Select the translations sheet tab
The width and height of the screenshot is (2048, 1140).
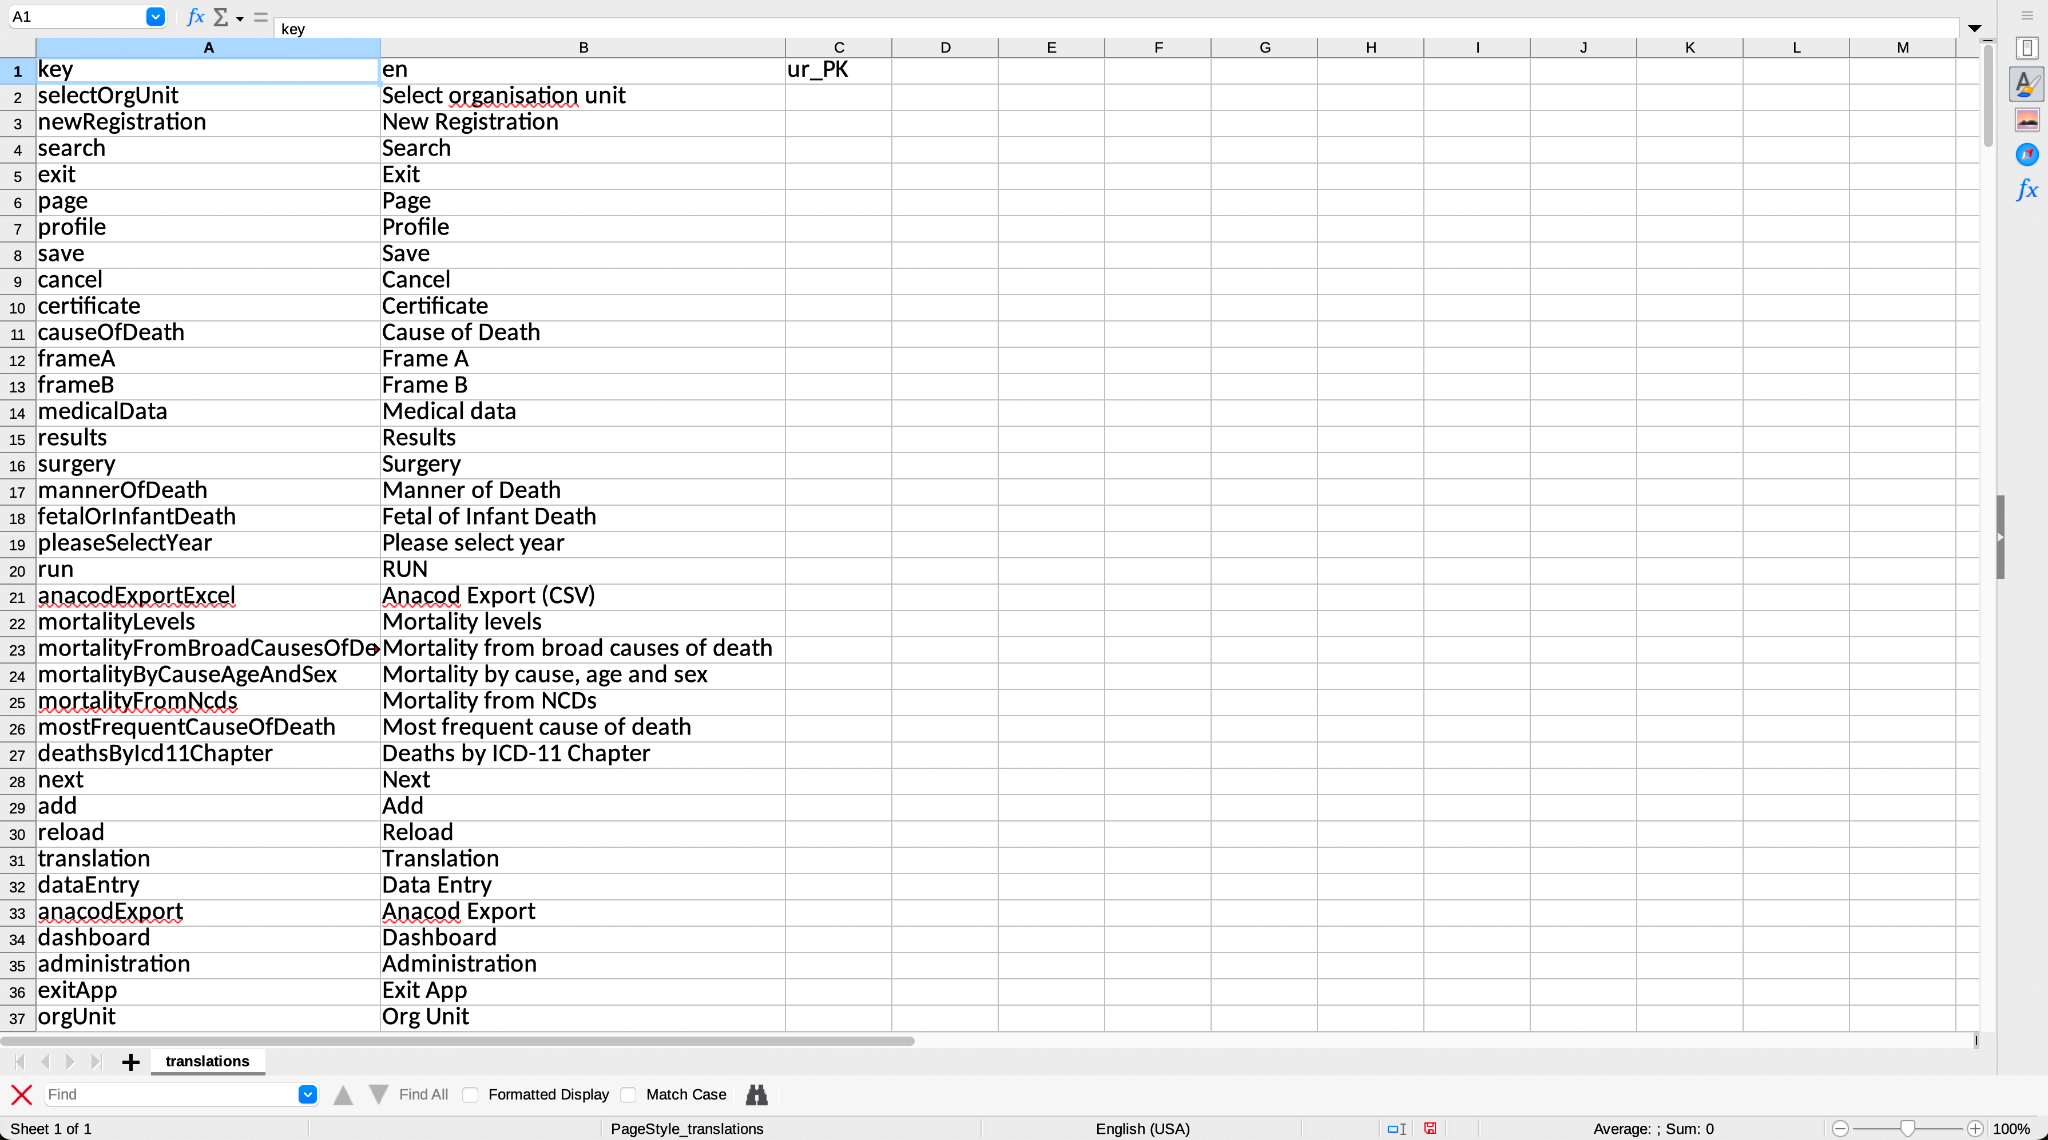tap(208, 1061)
